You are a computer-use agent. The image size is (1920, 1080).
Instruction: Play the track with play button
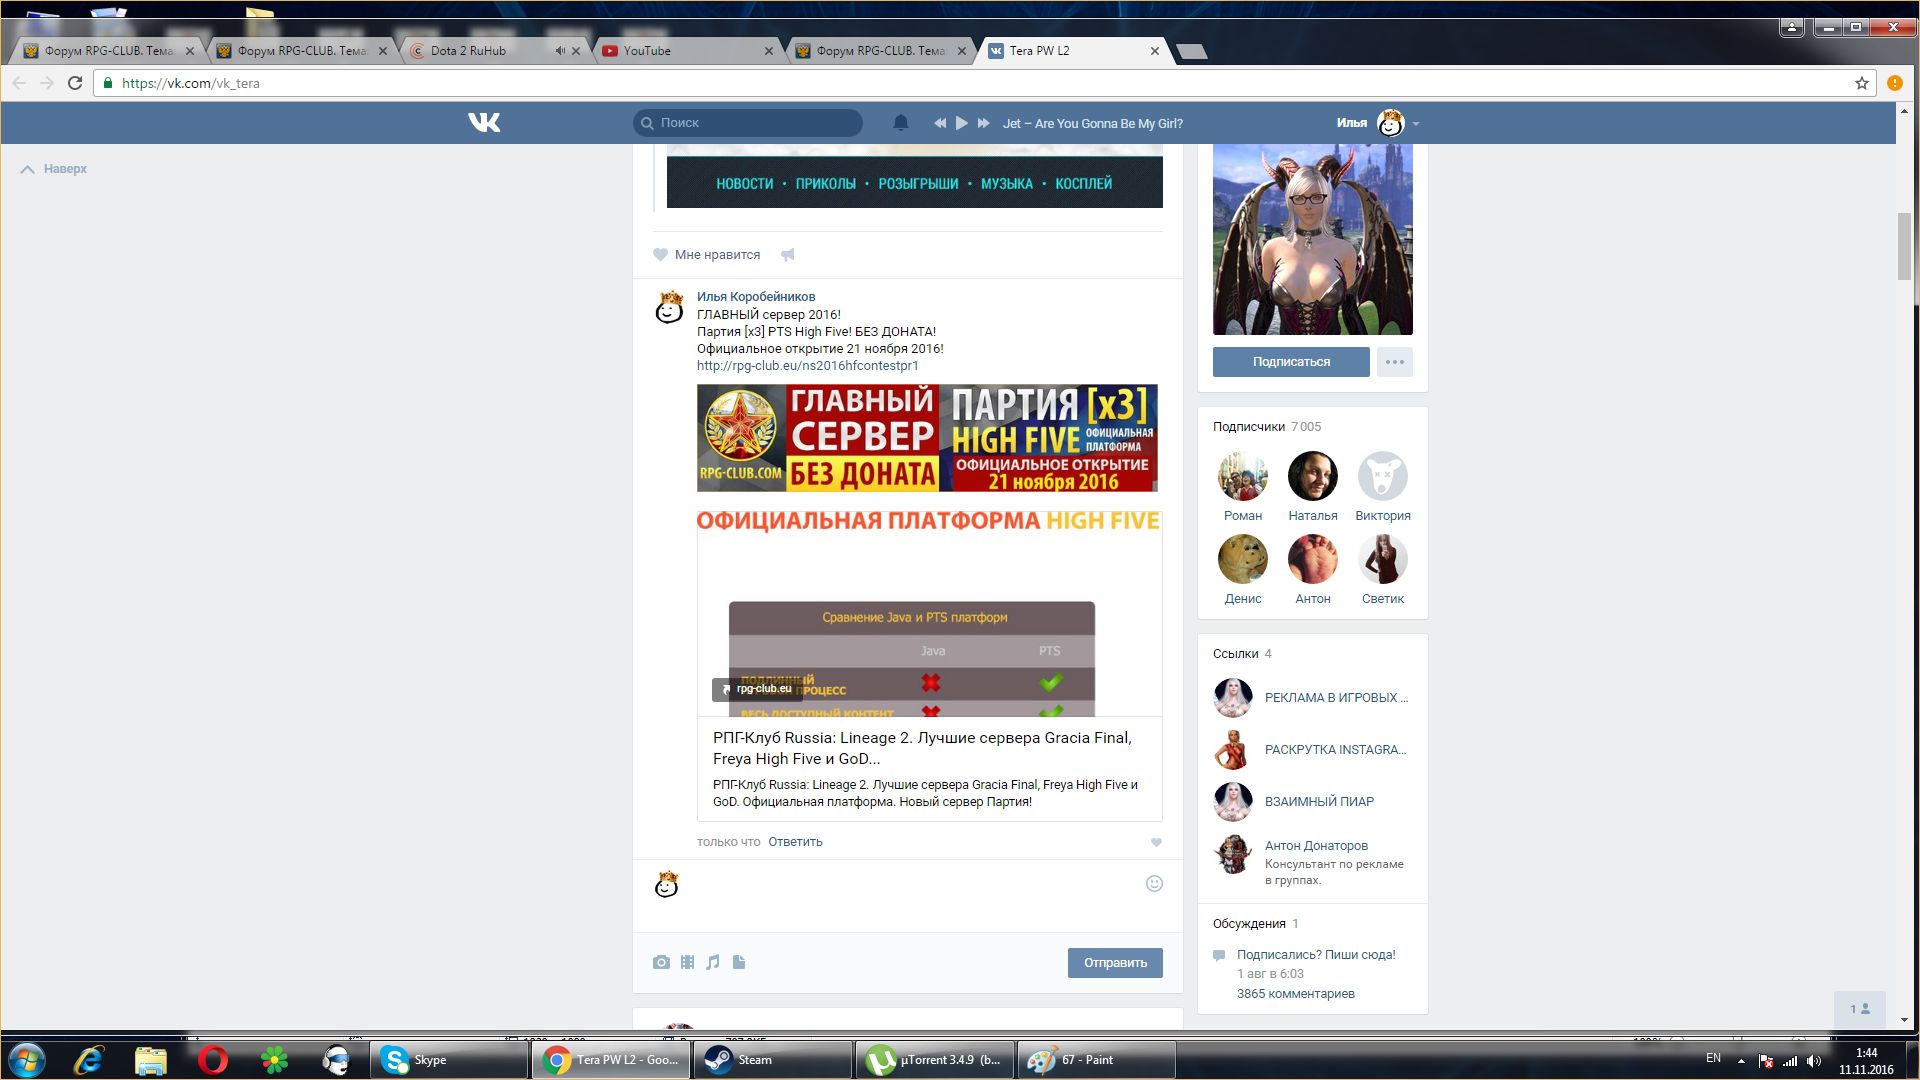pos(961,123)
